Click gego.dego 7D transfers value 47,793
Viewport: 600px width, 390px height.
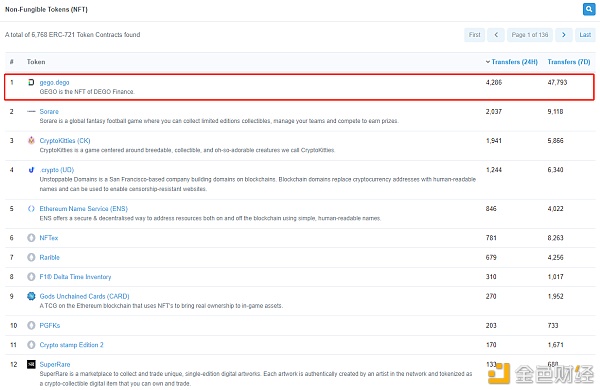point(557,82)
